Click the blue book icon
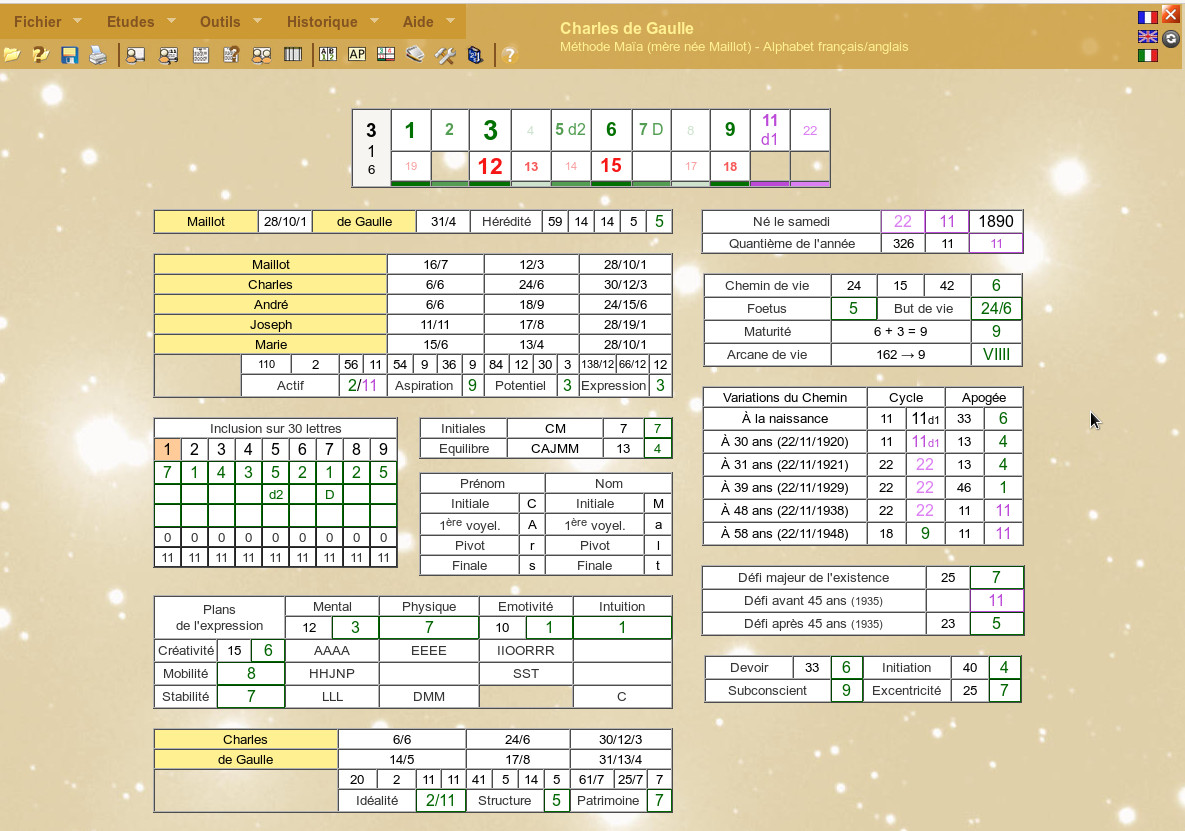1185x831 pixels. [x=475, y=54]
